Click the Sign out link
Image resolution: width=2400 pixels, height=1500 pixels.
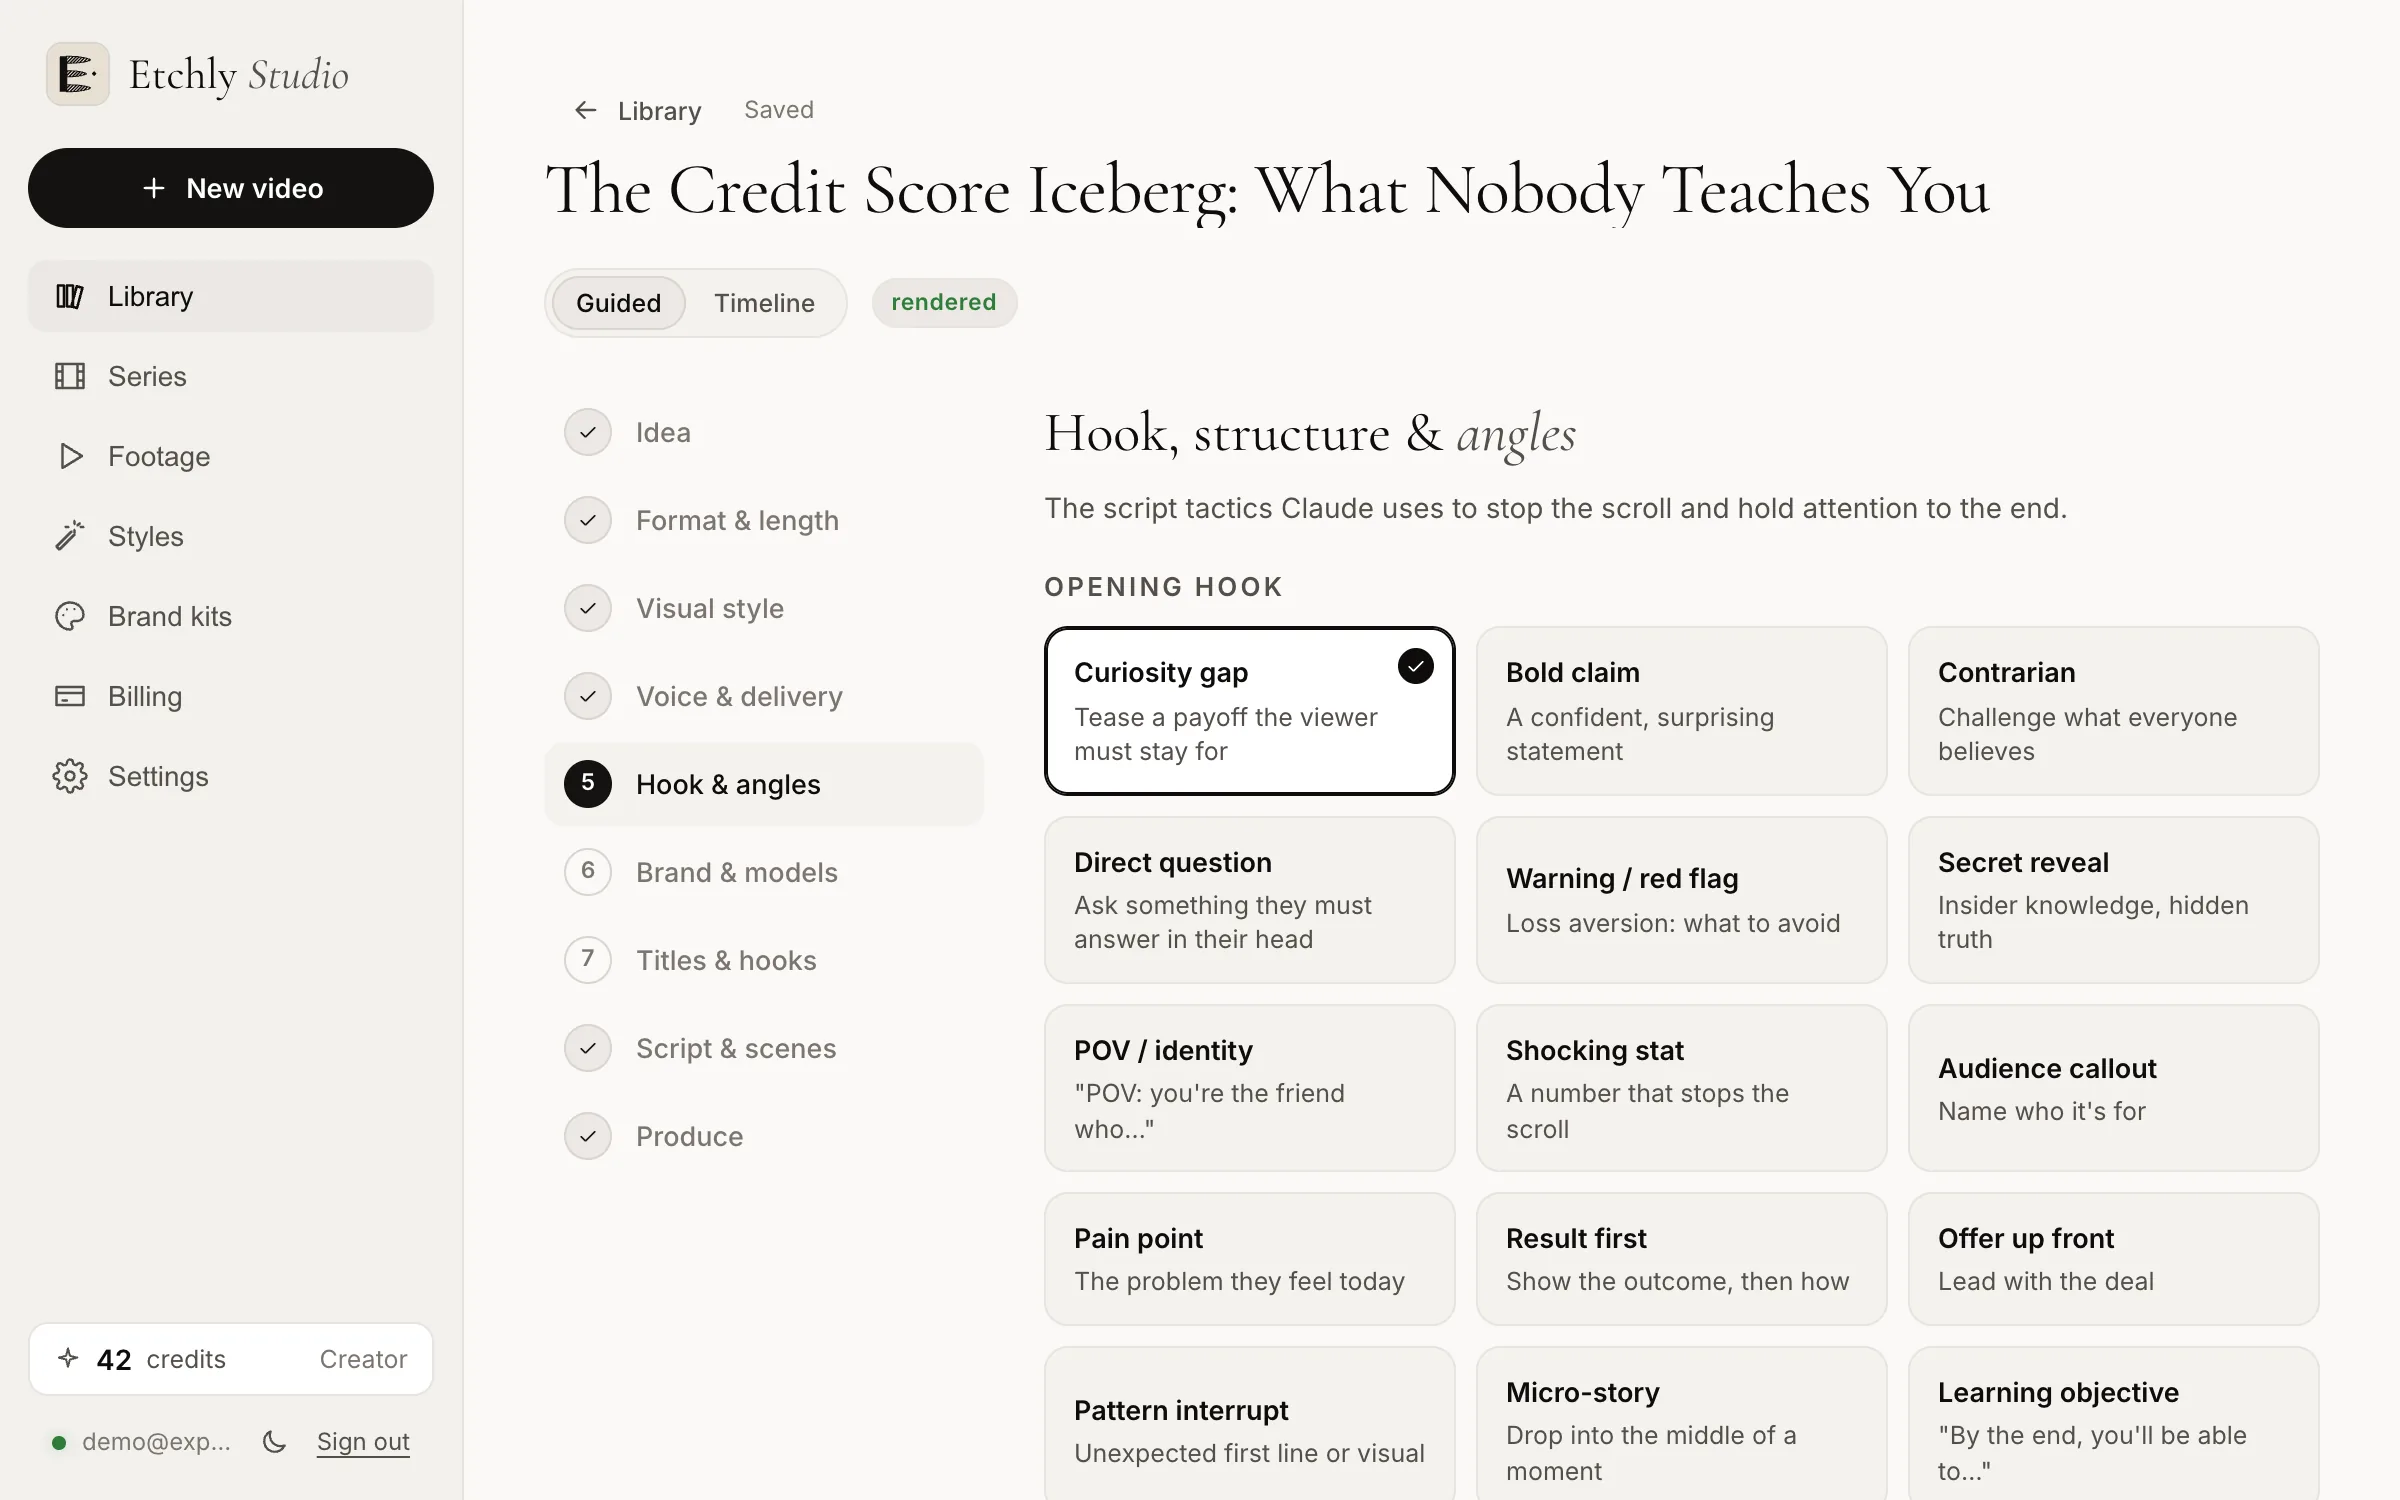pos(363,1441)
